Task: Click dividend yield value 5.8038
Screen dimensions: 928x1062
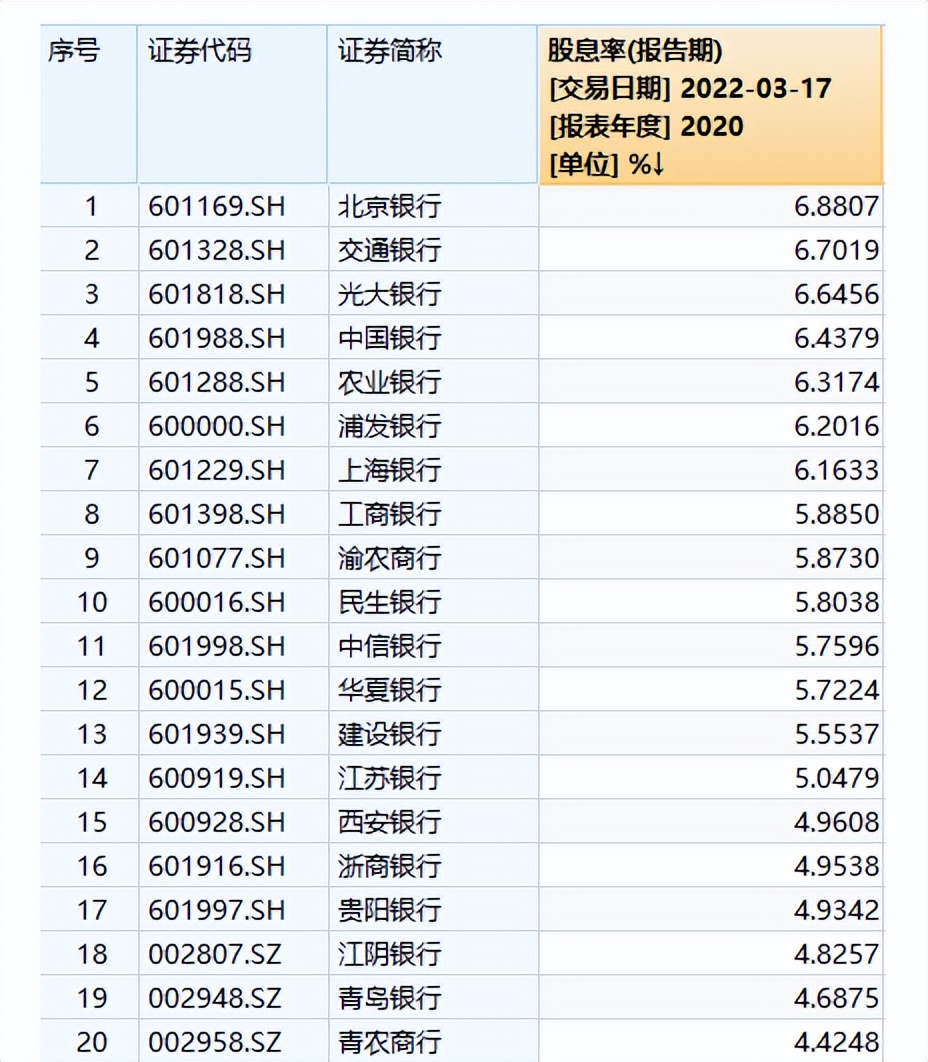Action: pos(836,602)
